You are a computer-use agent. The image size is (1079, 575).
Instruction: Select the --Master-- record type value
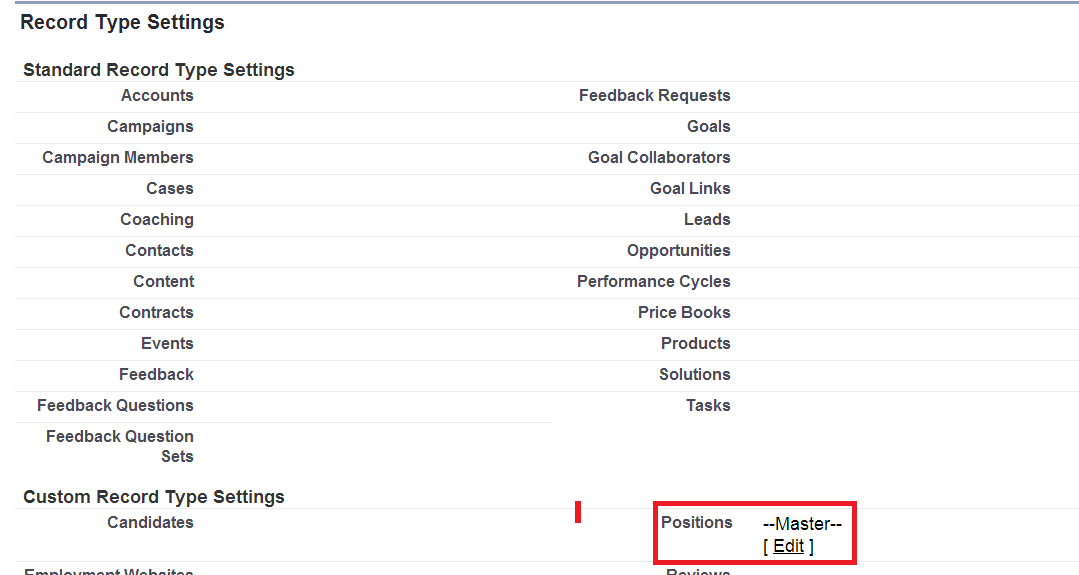(802, 524)
